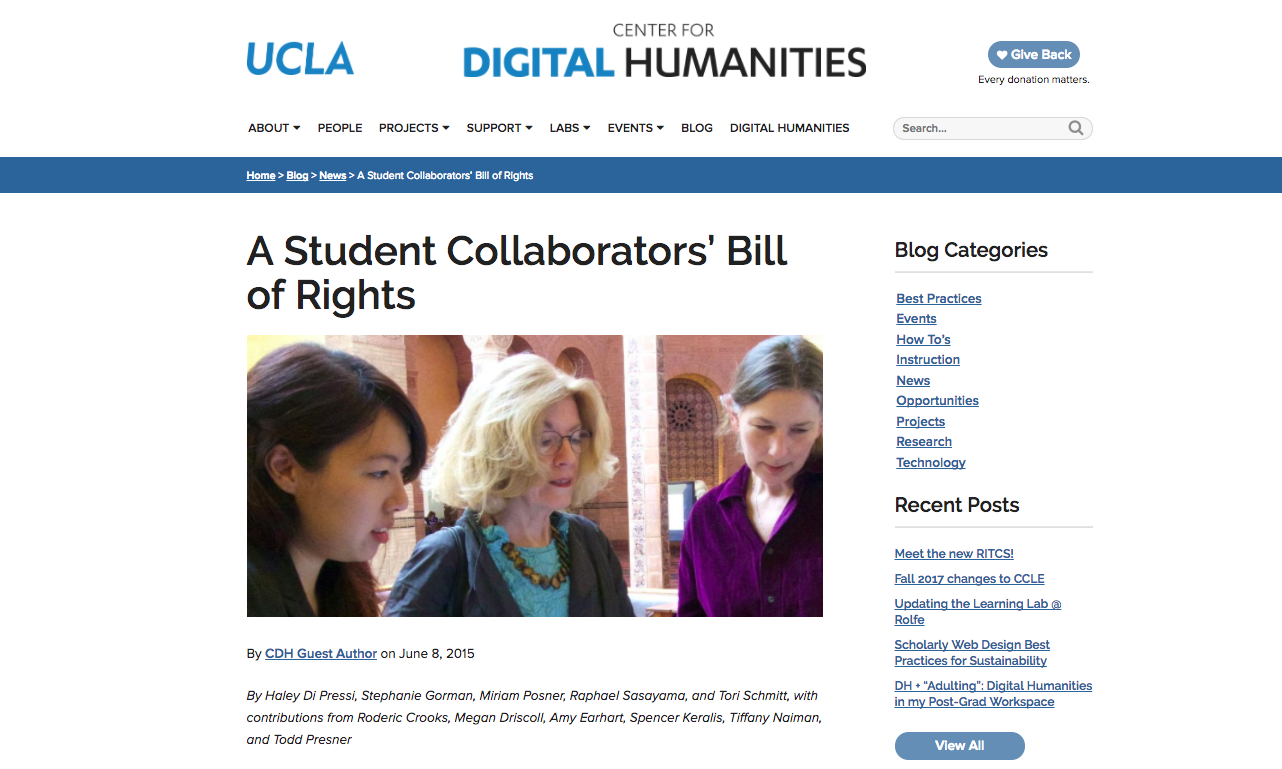Go to Home in the breadcrumb
1282x769 pixels.
[x=261, y=176]
